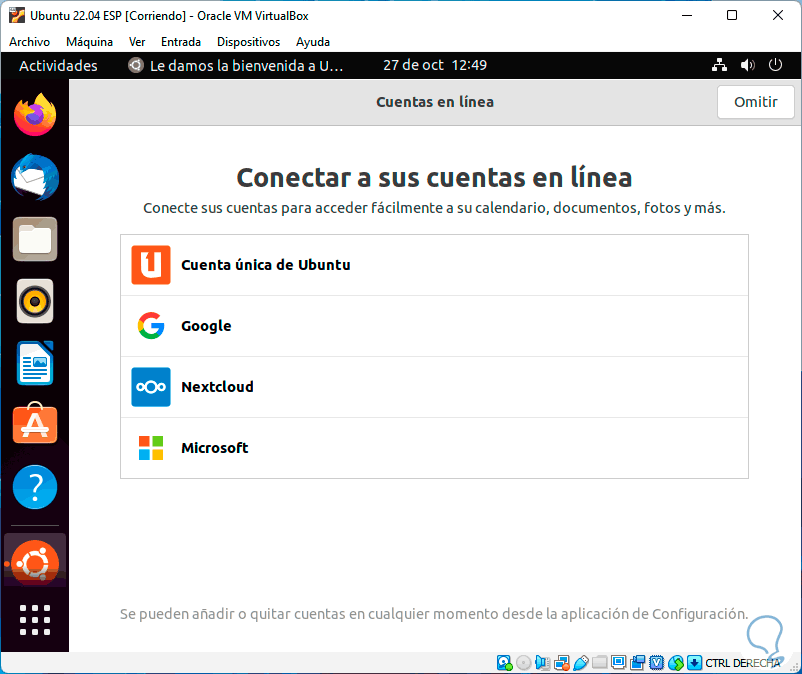
Task: Click VirtualBox mouse integration status icon
Action: (675, 663)
